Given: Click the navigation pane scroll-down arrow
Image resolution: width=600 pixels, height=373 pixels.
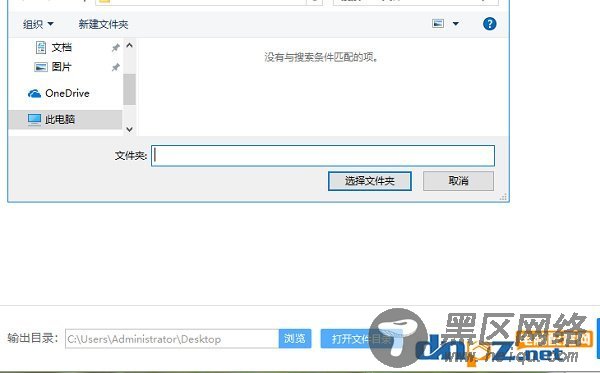Looking at the screenshot, I should pos(129,129).
